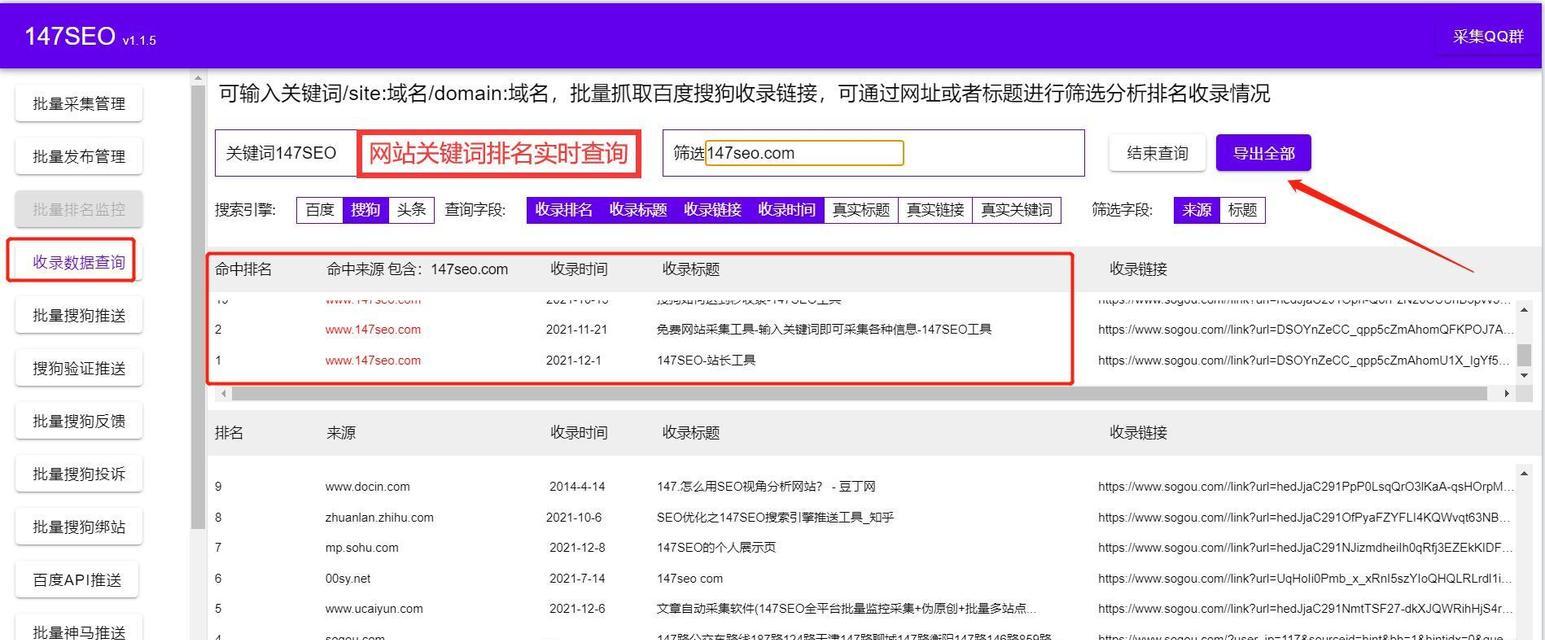Click the 导出全部 button
The image size is (1545, 640).
pyautogui.click(x=1263, y=152)
